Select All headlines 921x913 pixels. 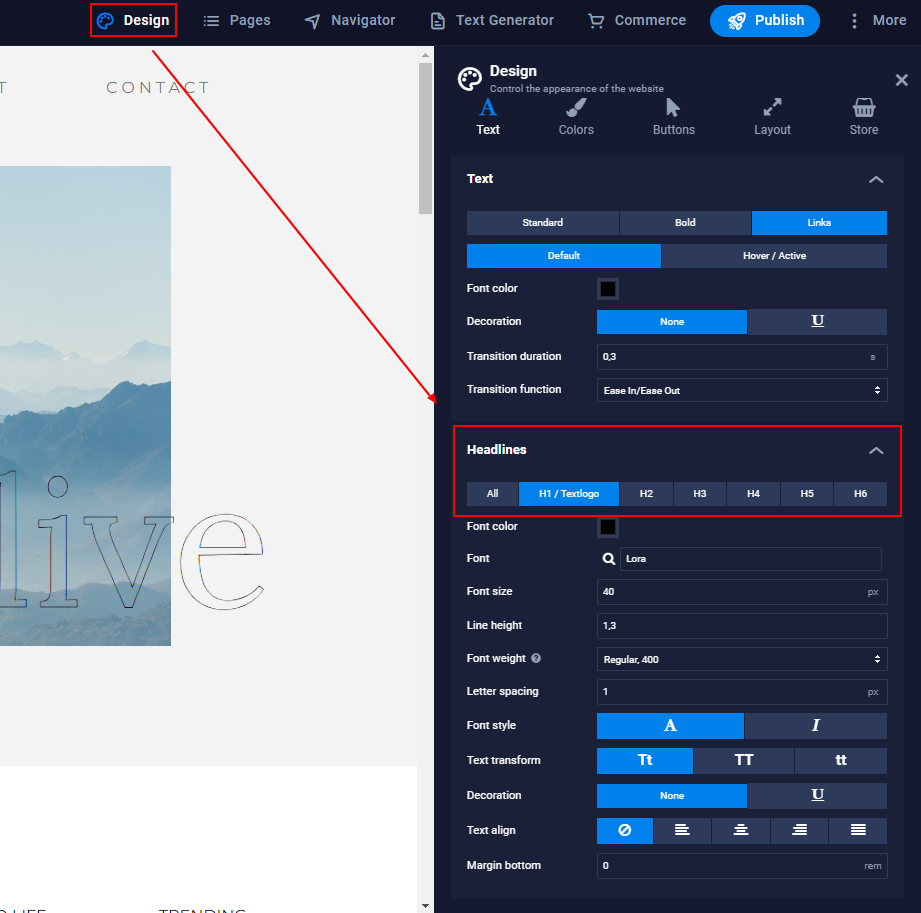(492, 494)
